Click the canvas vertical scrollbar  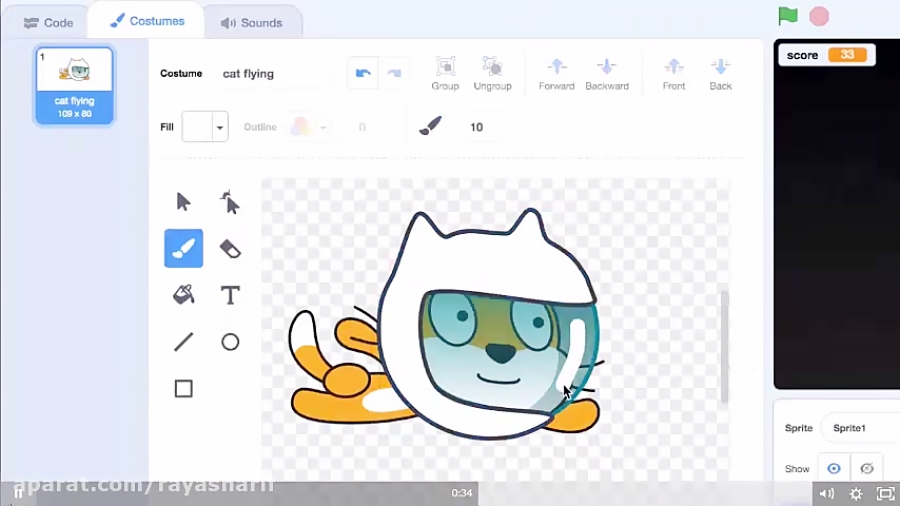click(x=724, y=347)
